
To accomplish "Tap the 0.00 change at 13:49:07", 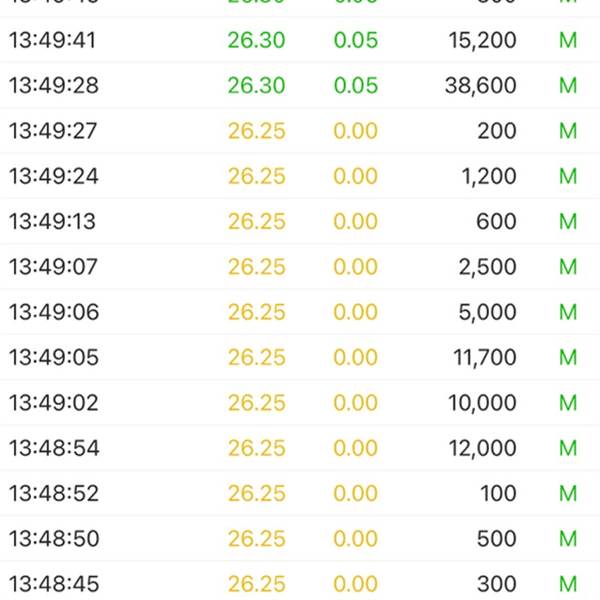I will tap(356, 267).
